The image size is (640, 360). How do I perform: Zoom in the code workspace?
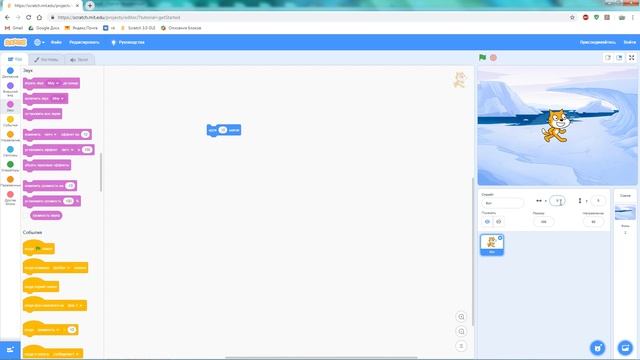461,317
